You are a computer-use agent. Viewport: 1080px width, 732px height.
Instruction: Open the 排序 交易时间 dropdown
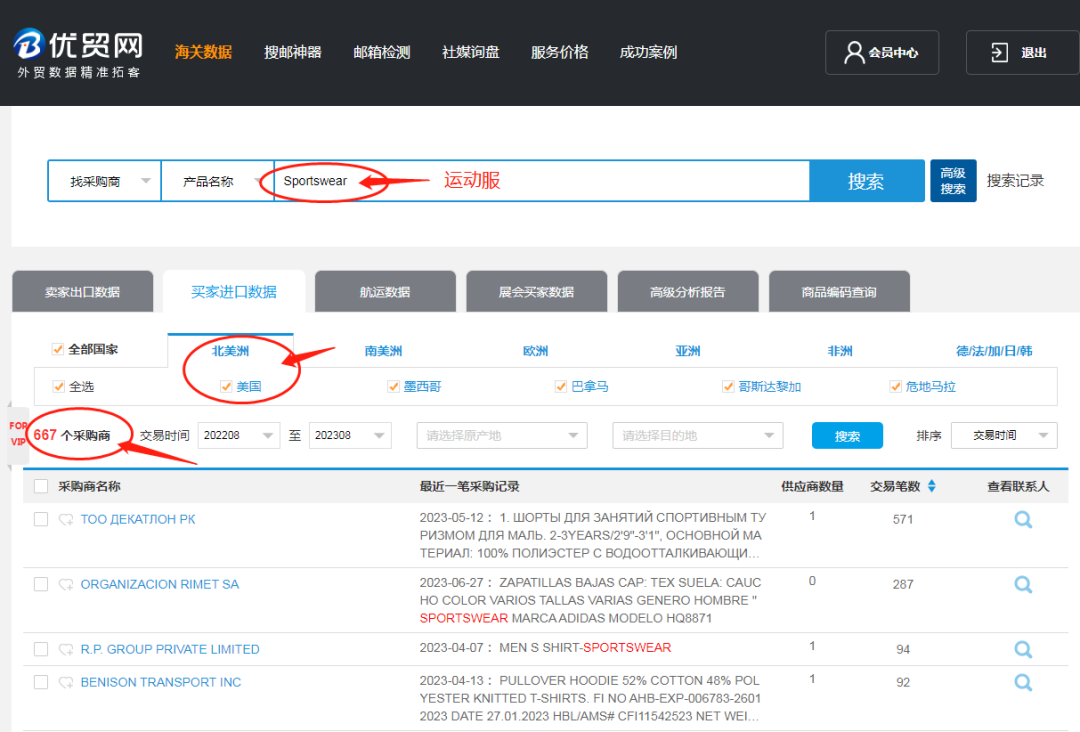click(x=1003, y=436)
